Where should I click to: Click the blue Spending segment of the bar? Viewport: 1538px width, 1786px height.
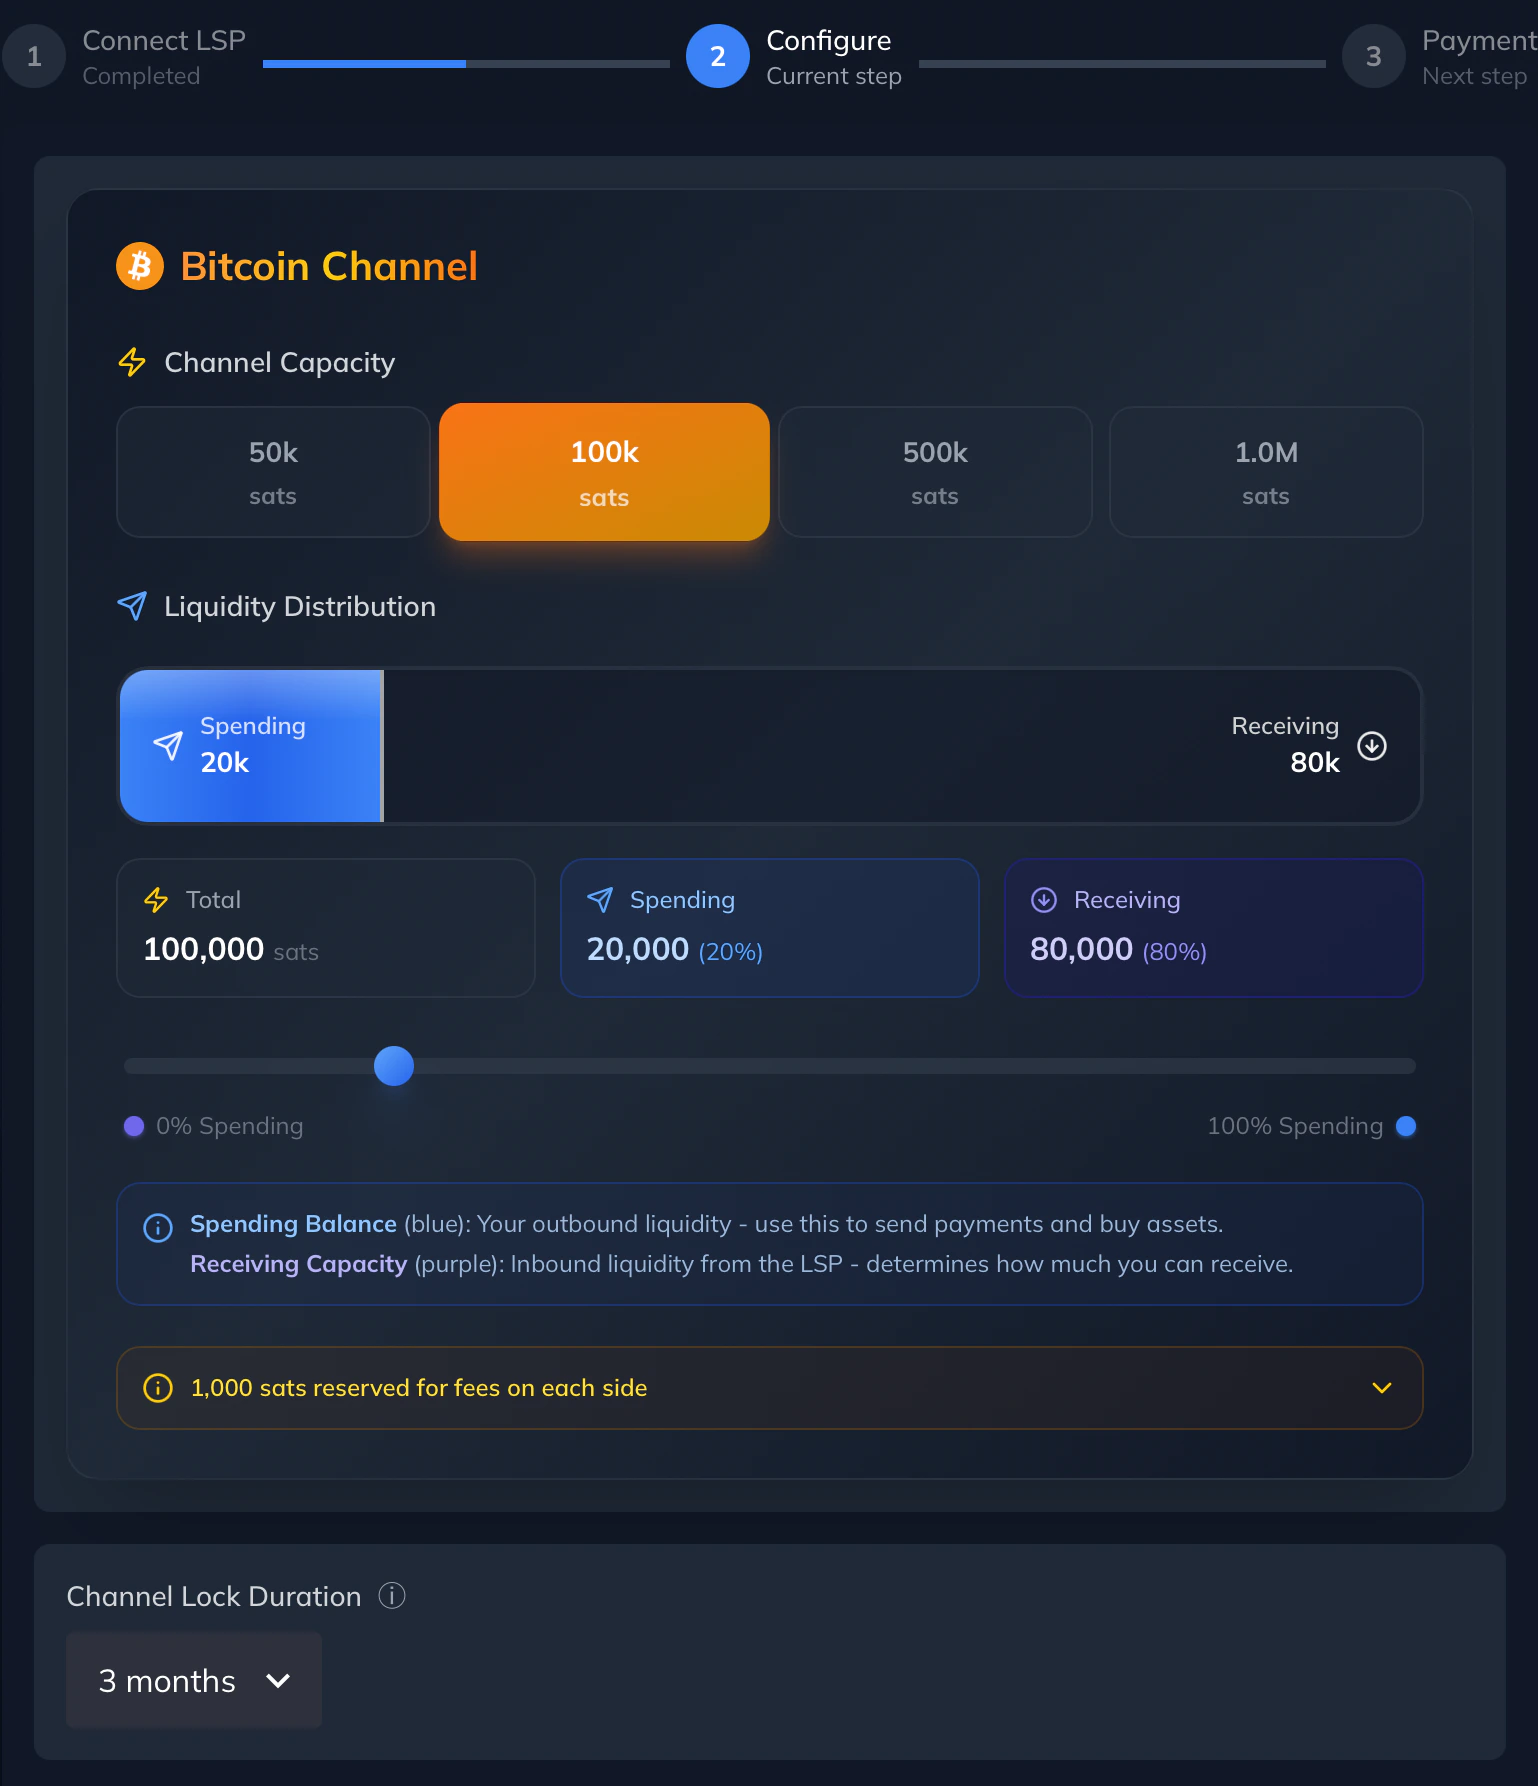[x=250, y=745]
